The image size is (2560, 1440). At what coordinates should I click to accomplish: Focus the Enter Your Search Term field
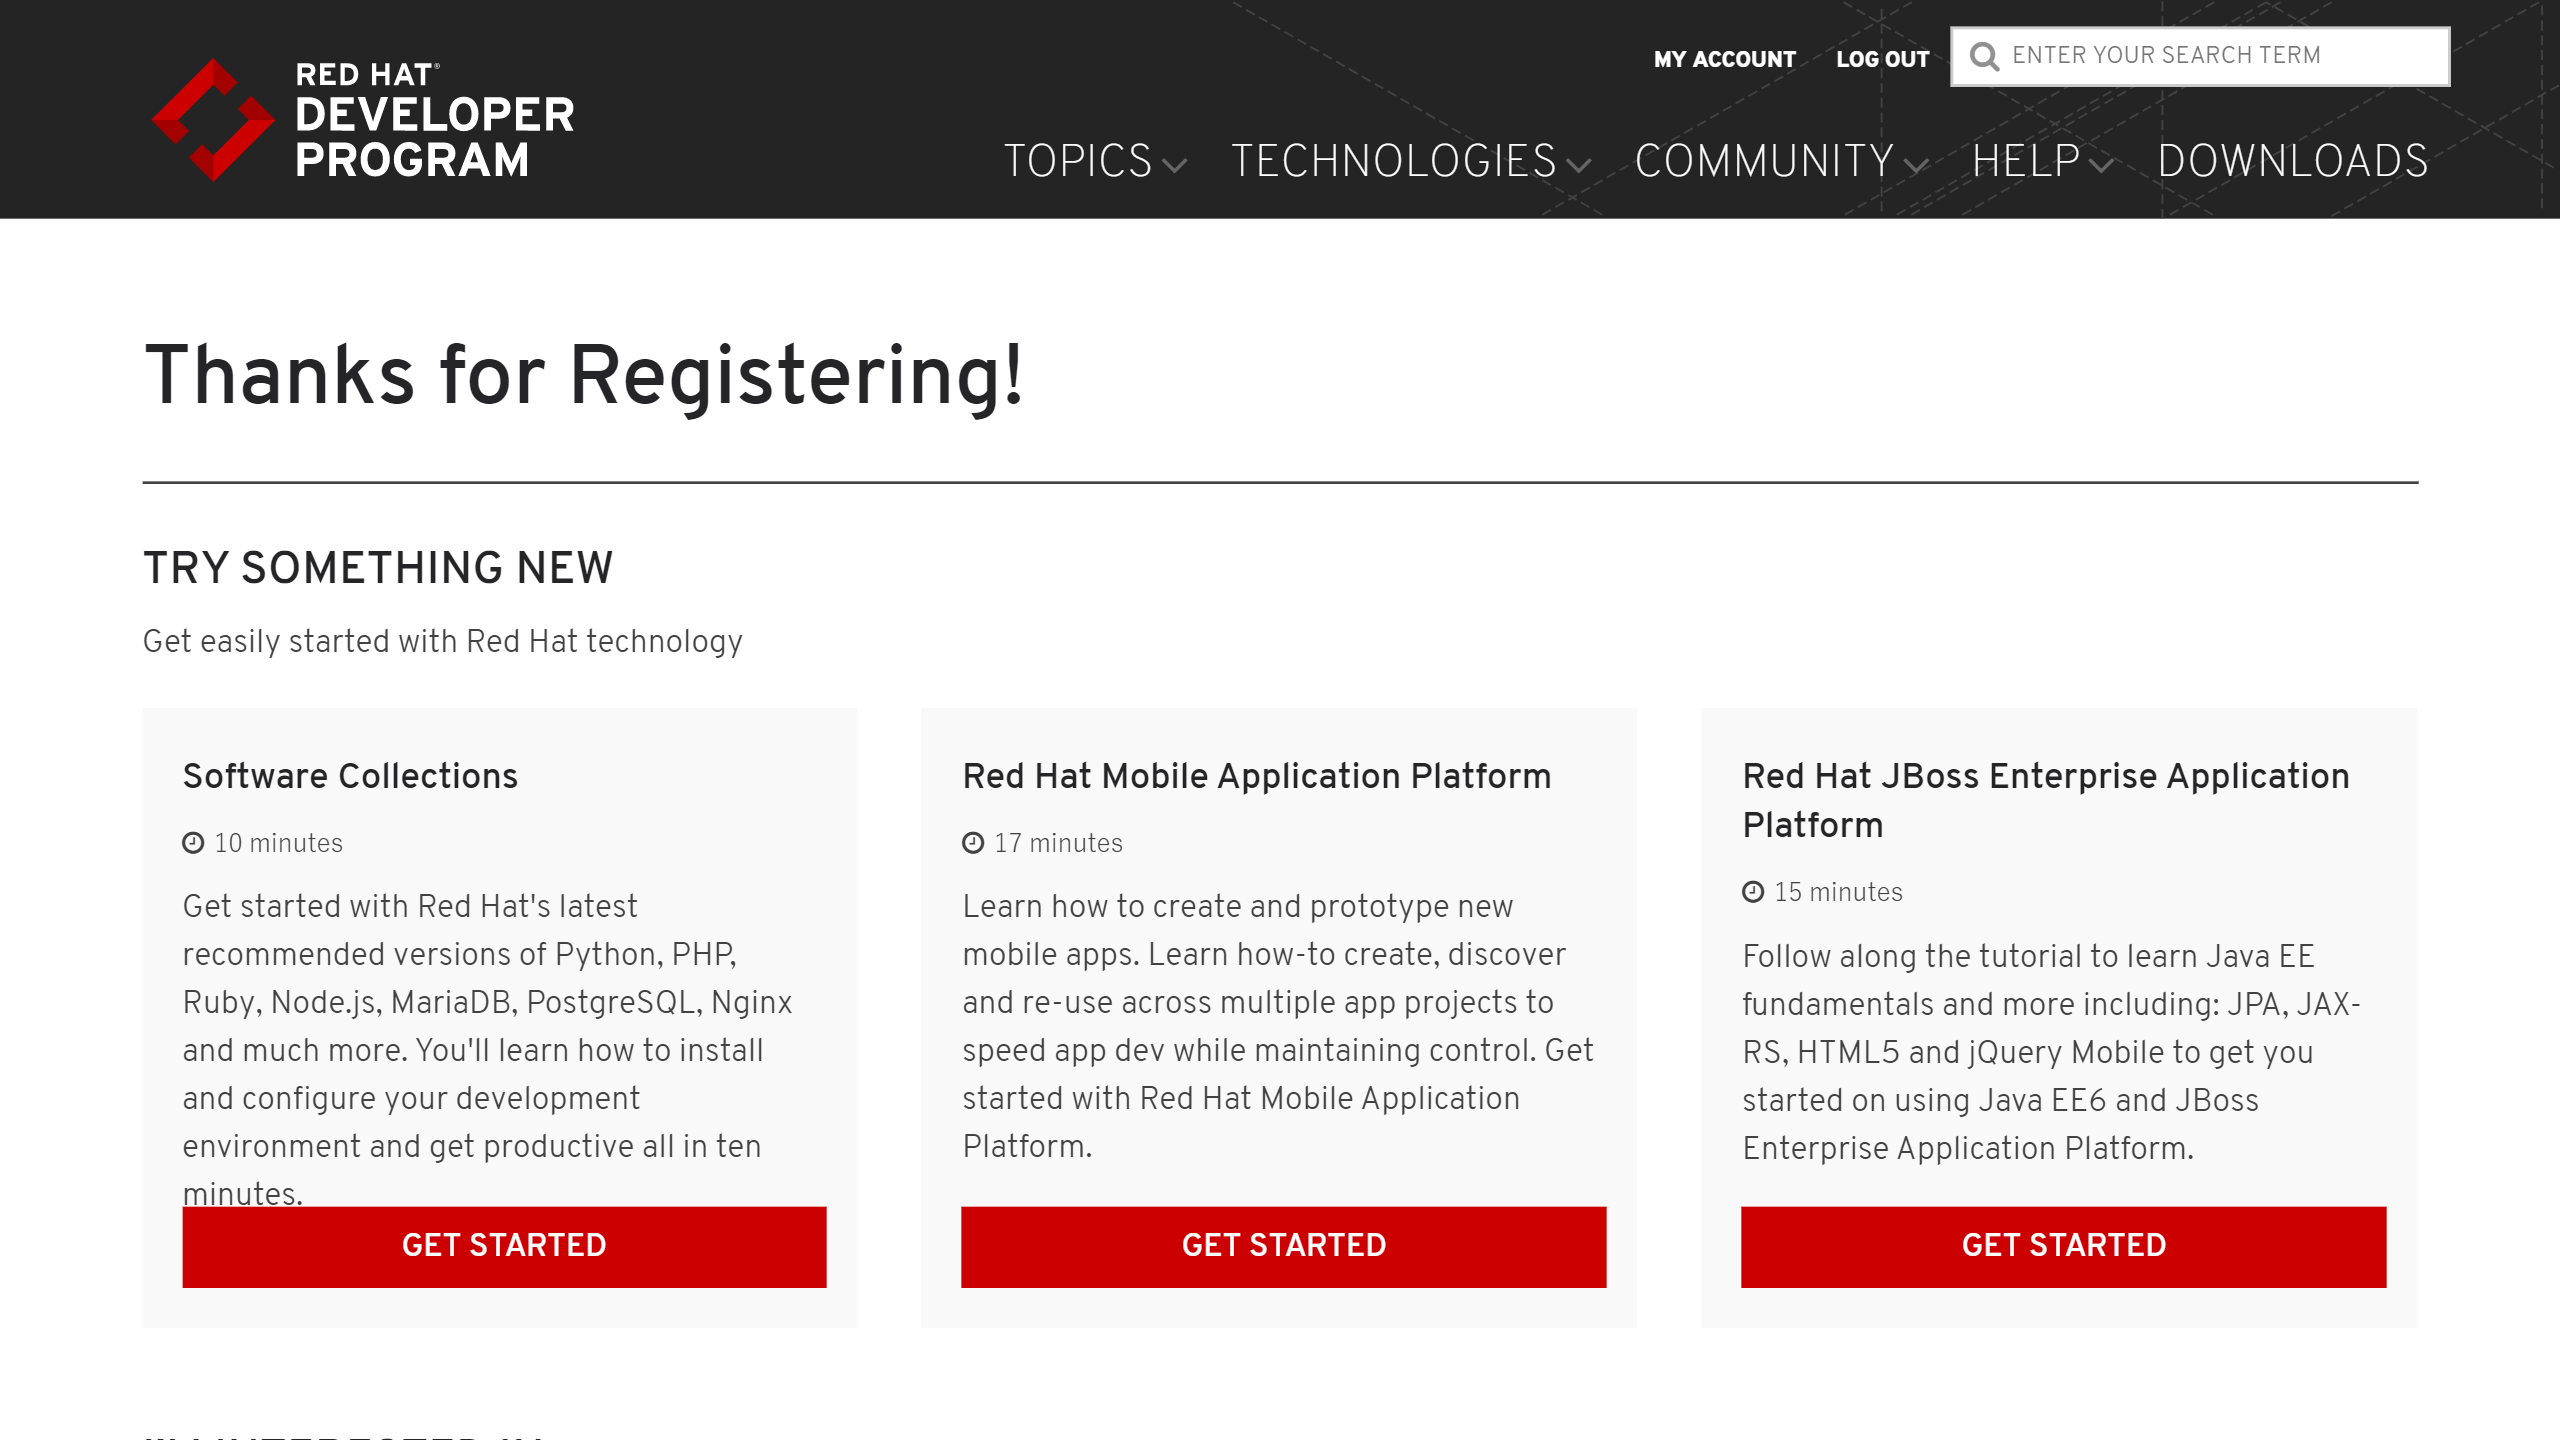tap(2200, 56)
